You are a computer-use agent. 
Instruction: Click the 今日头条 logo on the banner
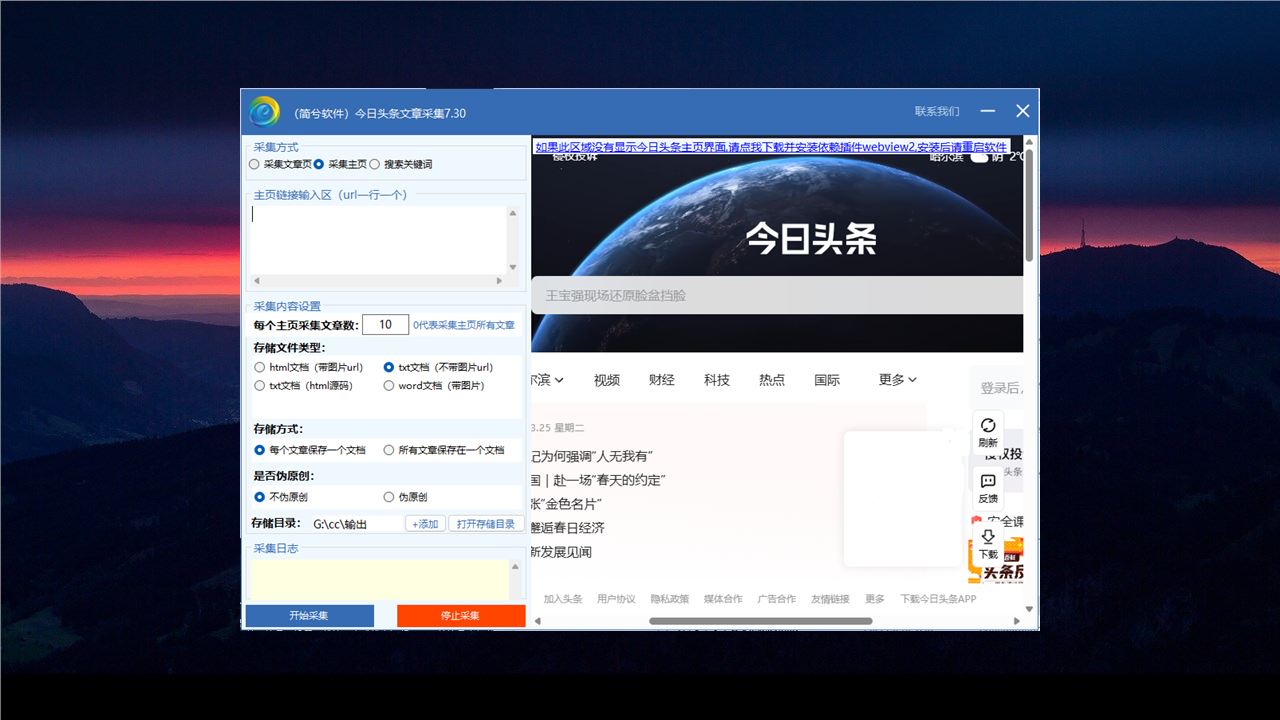811,238
